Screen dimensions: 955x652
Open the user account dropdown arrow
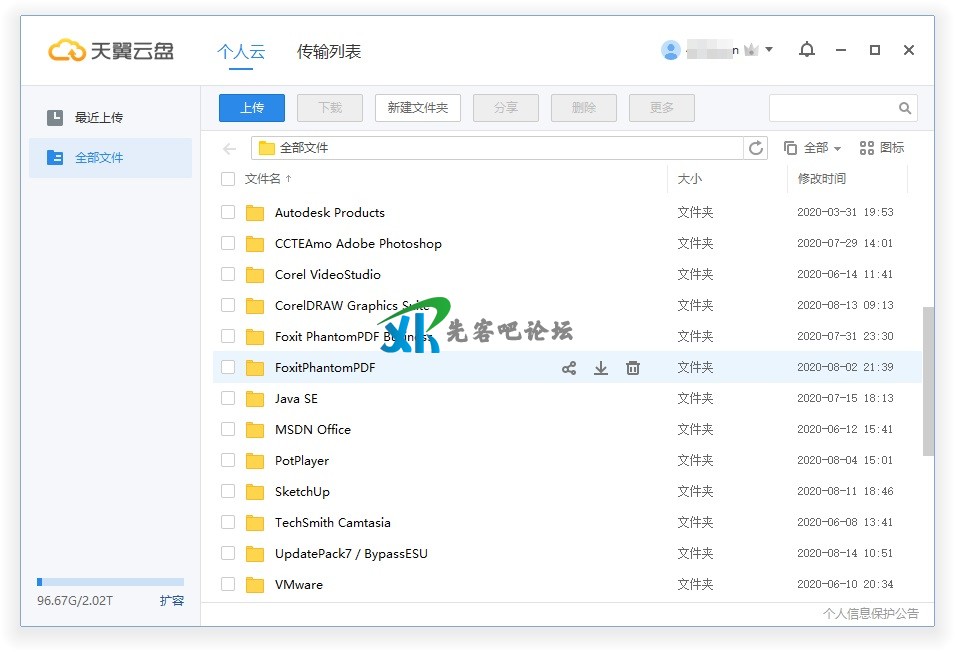[x=769, y=50]
